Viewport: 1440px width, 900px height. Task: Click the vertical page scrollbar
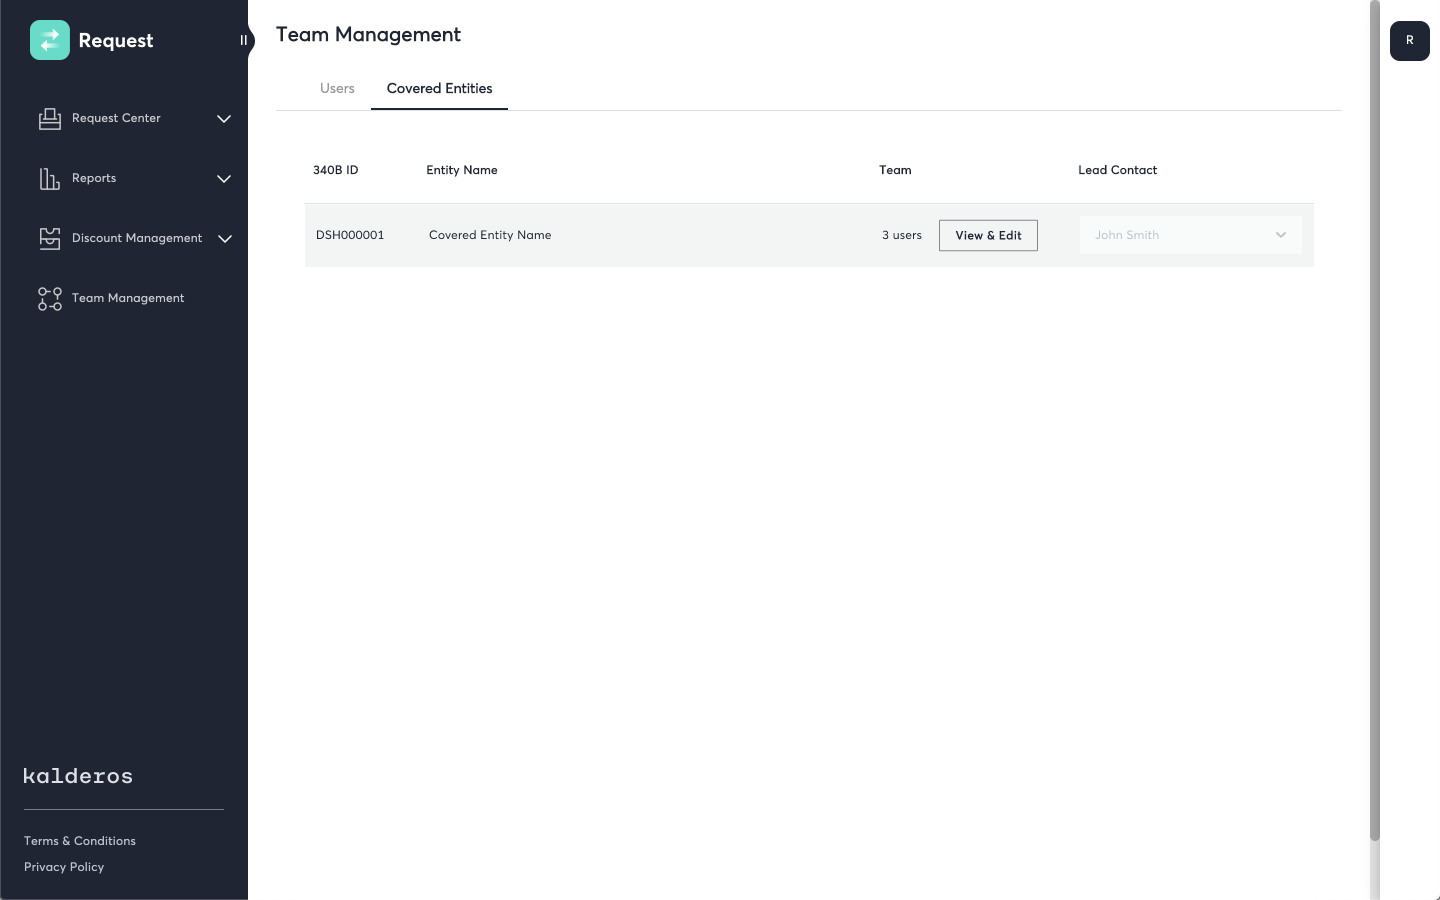1374,420
